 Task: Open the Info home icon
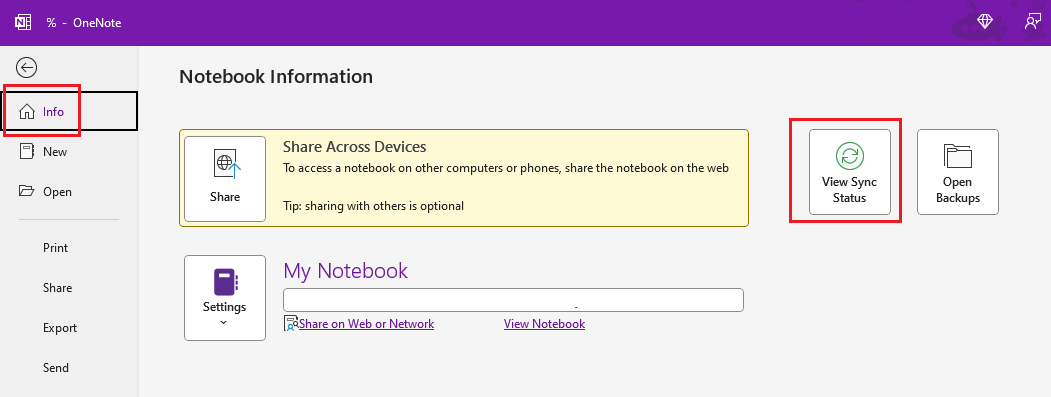[x=26, y=111]
